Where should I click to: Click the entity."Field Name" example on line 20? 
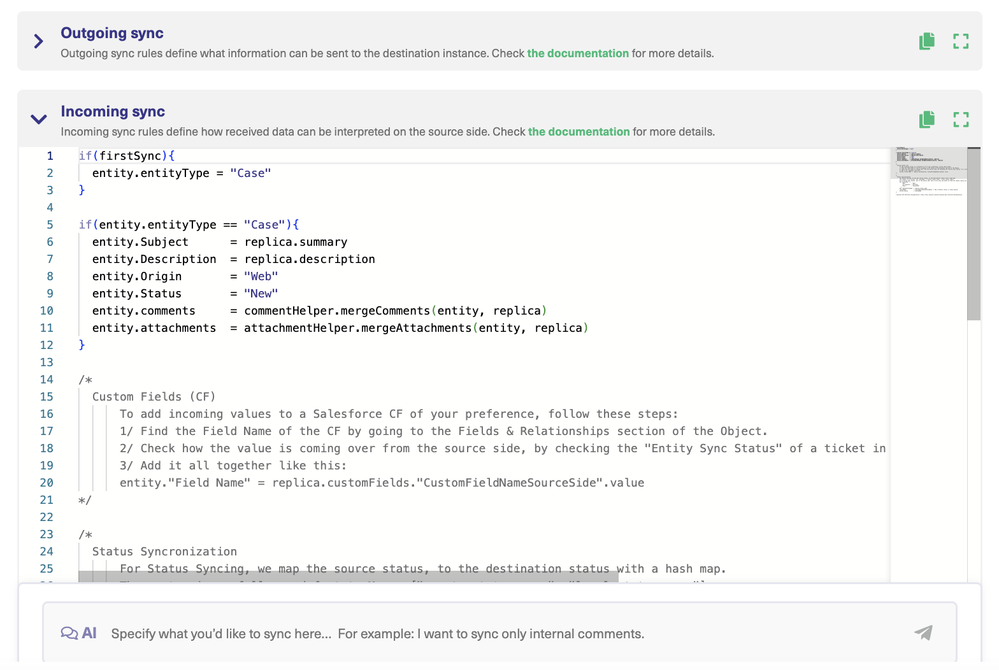point(382,483)
